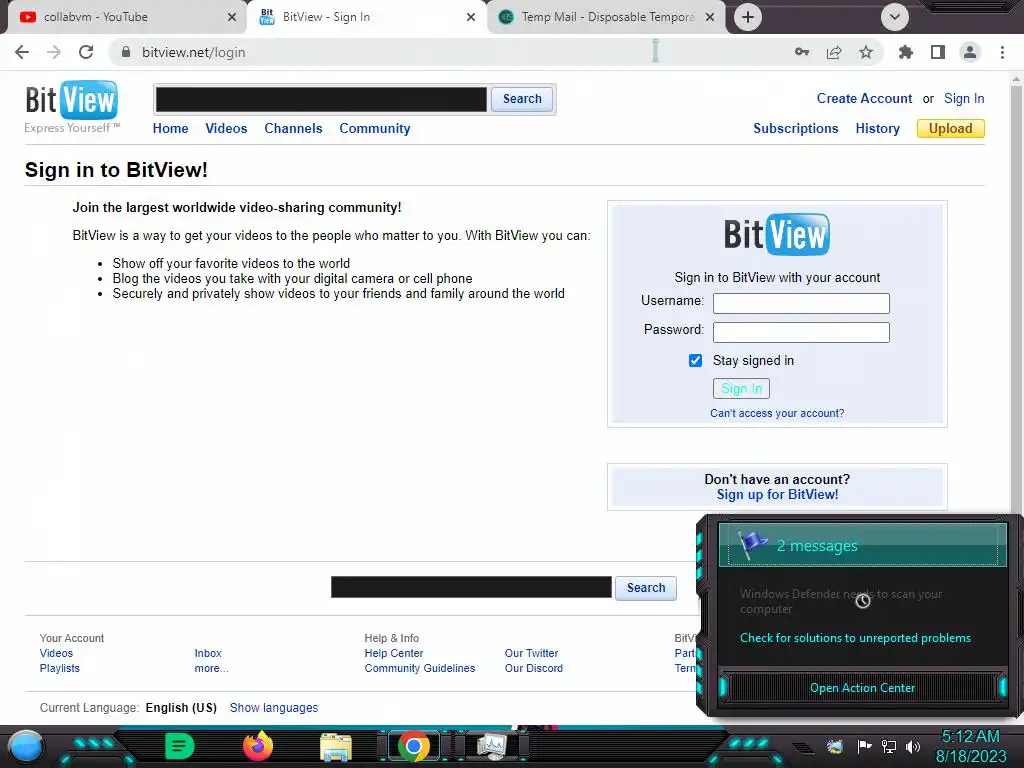Open the footer Playlists link
The image size is (1024, 768).
tap(59, 668)
